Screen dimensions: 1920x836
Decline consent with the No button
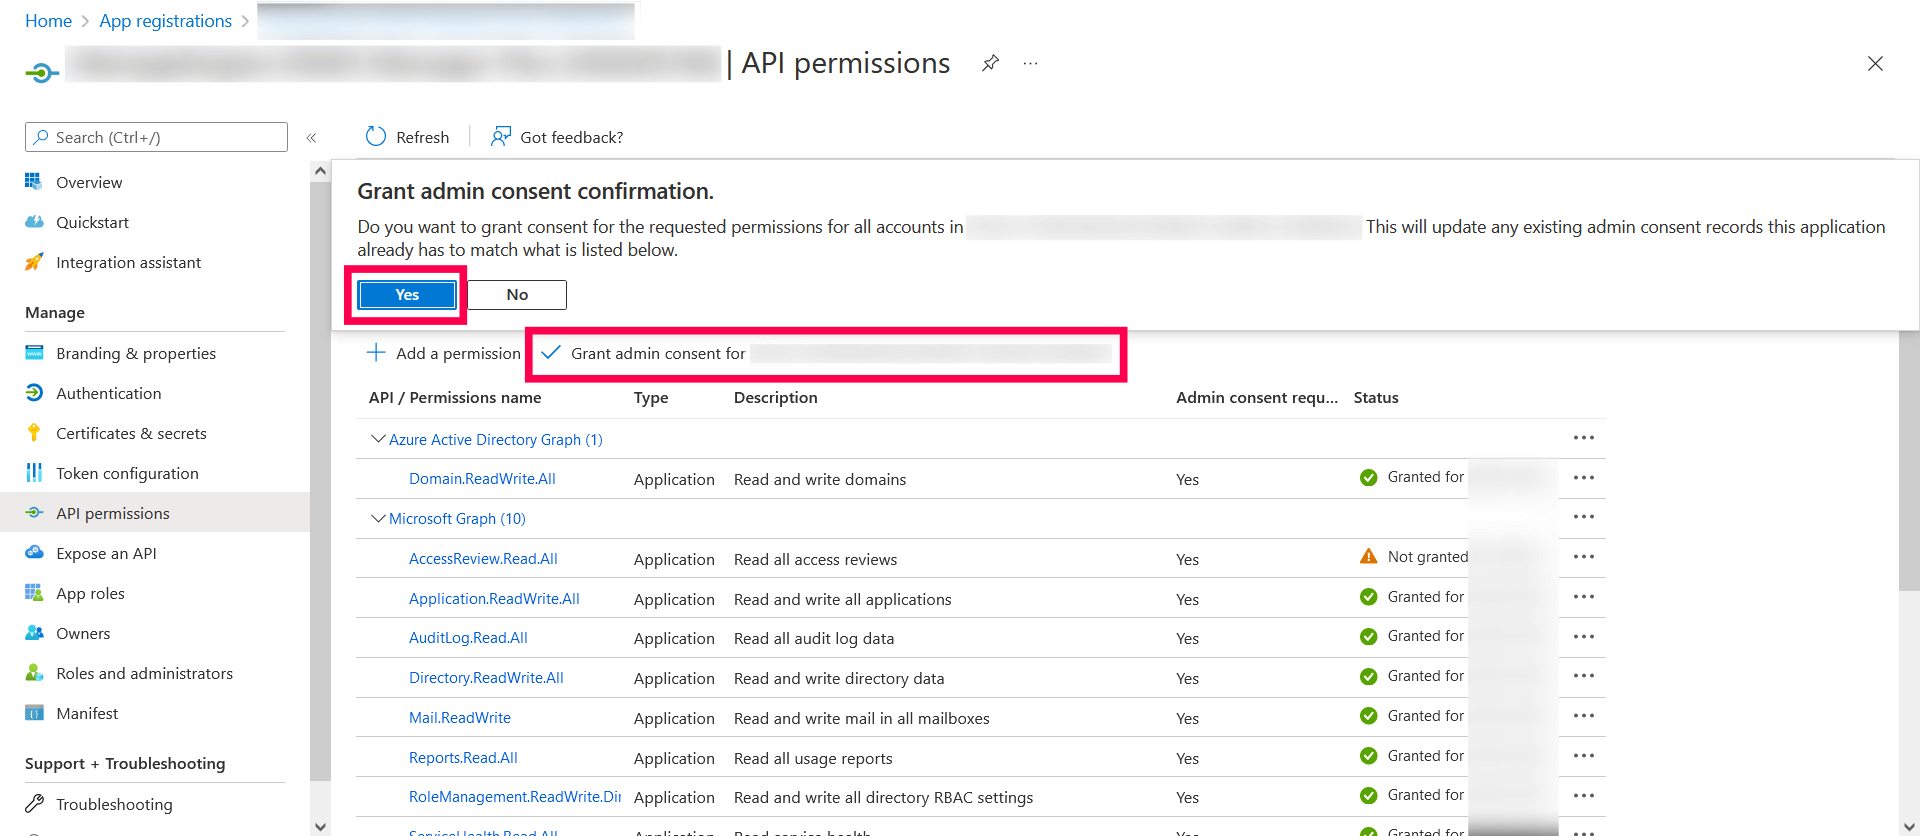pos(517,295)
